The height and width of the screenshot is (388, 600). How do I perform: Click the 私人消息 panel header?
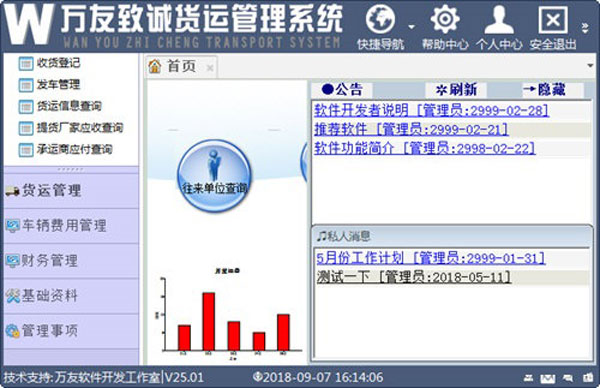pos(452,236)
